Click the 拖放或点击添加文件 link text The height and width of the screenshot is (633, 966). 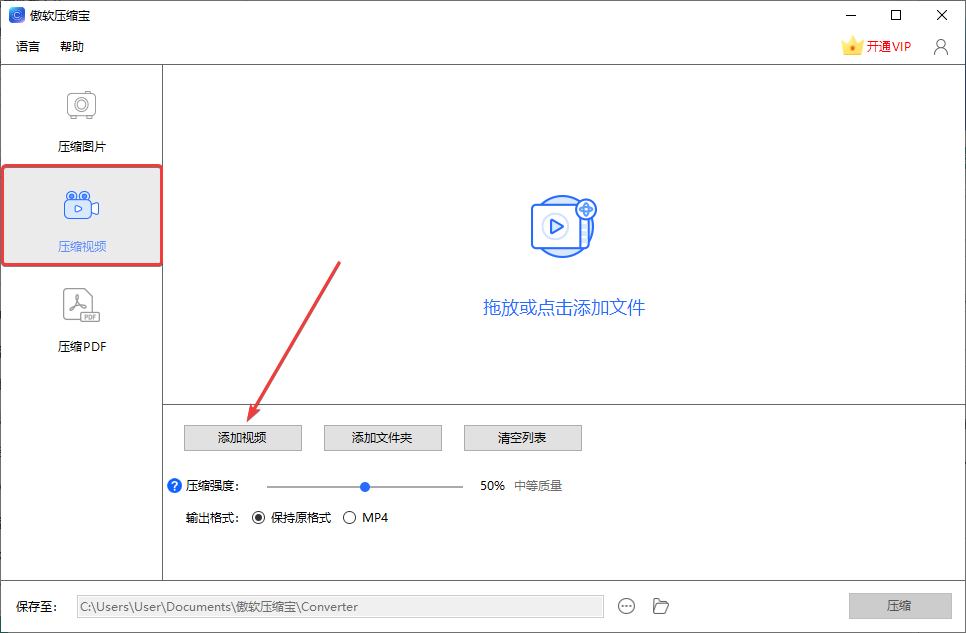[564, 308]
